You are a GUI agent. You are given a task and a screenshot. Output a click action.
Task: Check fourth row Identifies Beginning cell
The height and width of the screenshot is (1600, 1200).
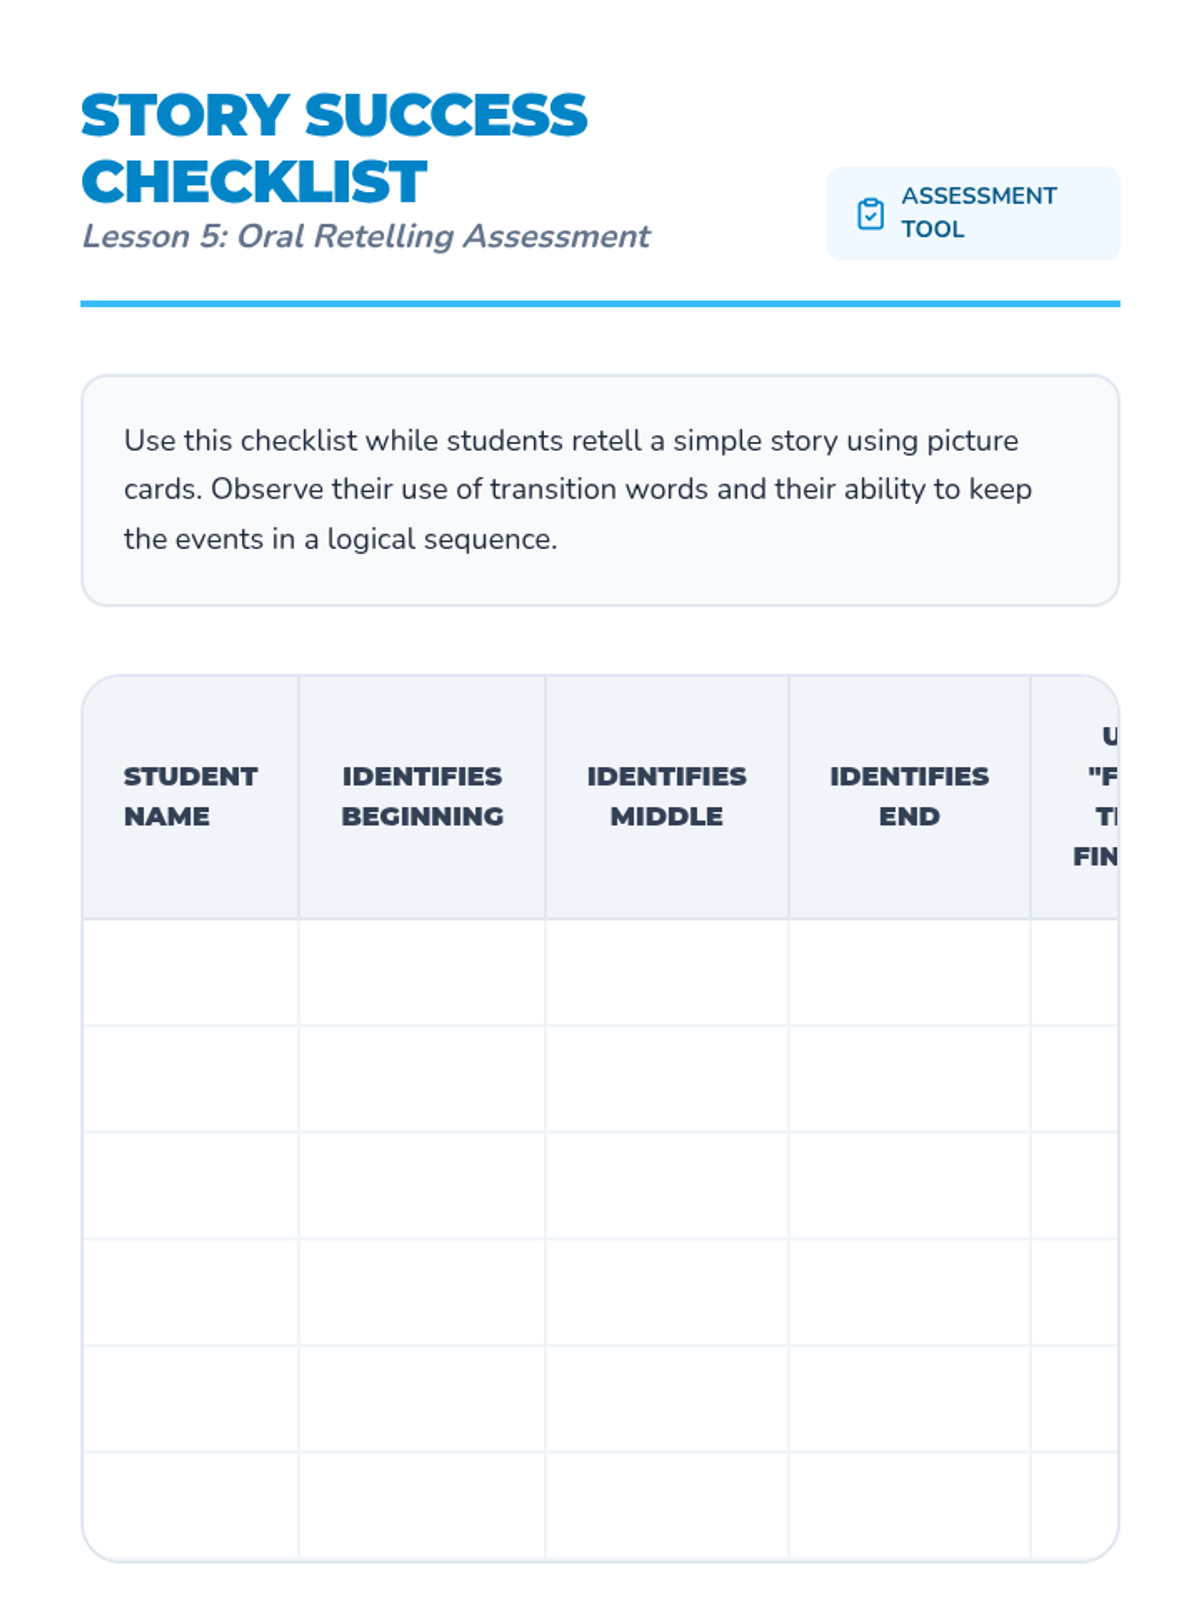click(422, 1292)
